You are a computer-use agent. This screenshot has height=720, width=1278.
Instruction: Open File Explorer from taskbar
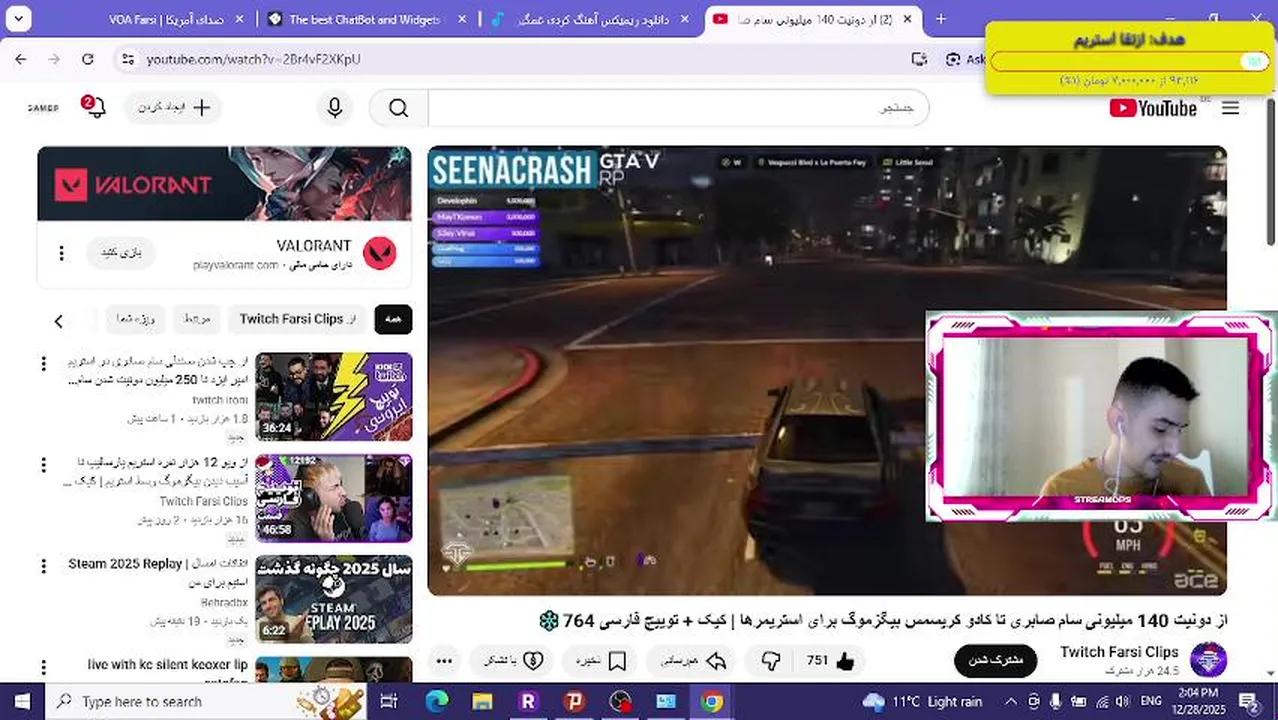pos(482,701)
